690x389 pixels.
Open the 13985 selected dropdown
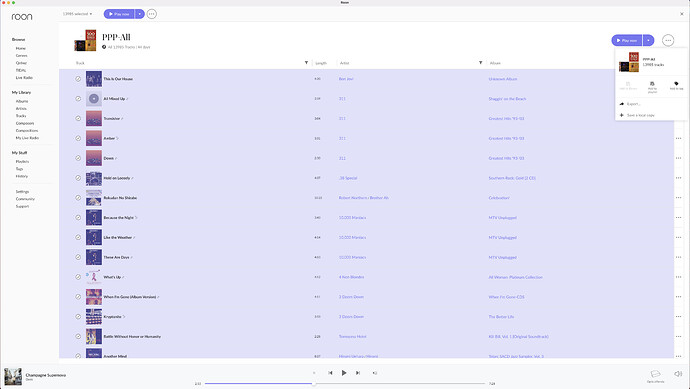77,14
